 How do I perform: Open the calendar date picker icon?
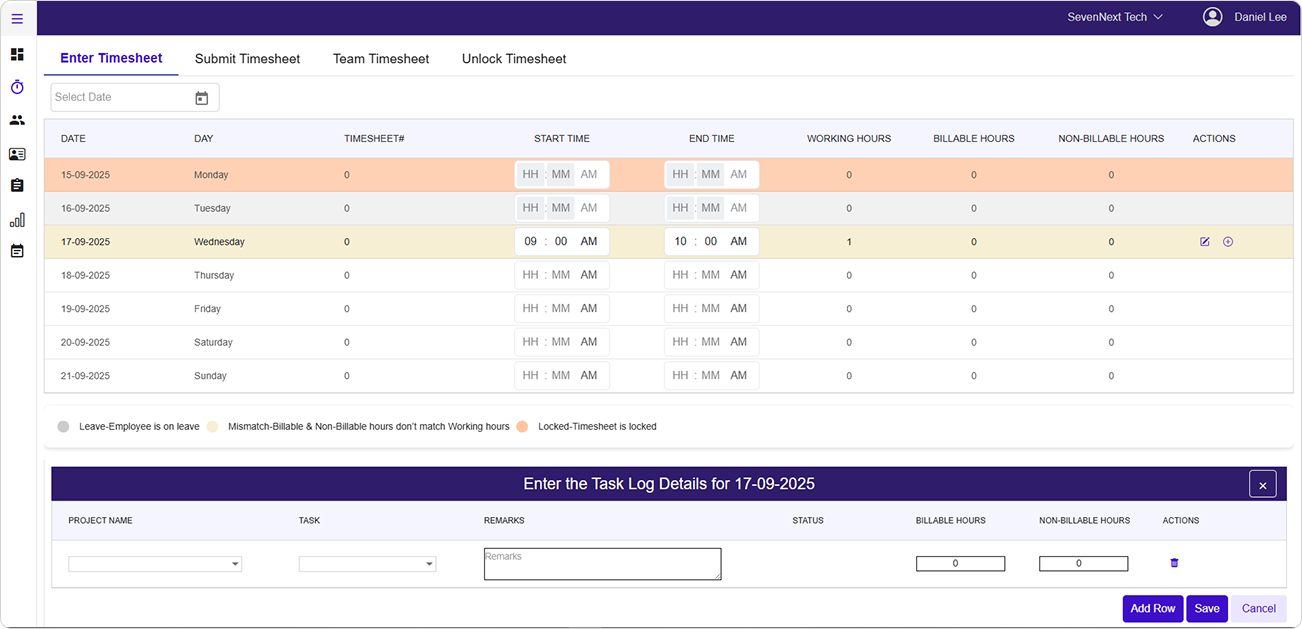click(x=201, y=98)
